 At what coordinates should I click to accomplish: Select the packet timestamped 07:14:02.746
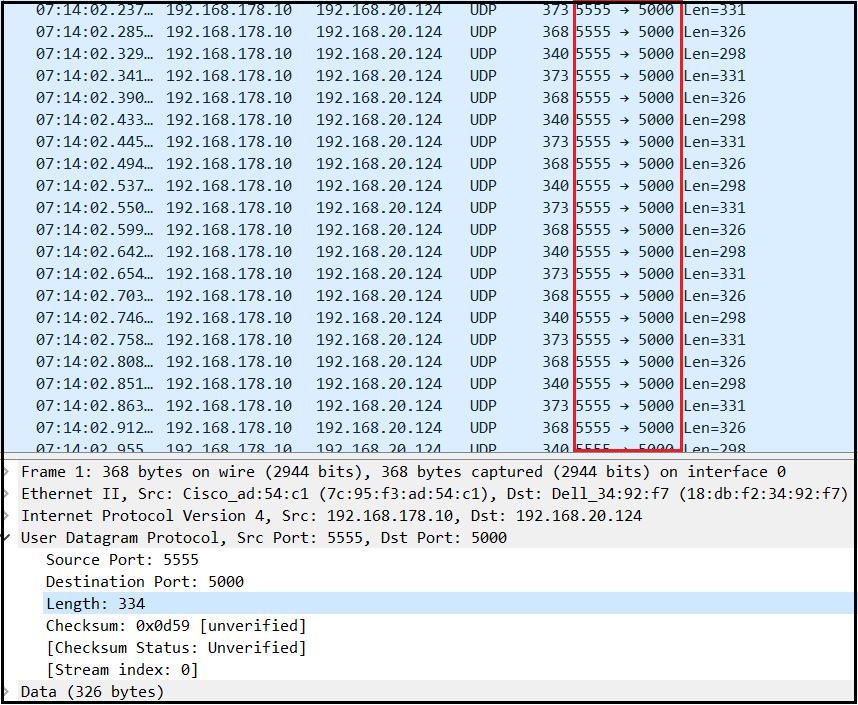click(300, 317)
